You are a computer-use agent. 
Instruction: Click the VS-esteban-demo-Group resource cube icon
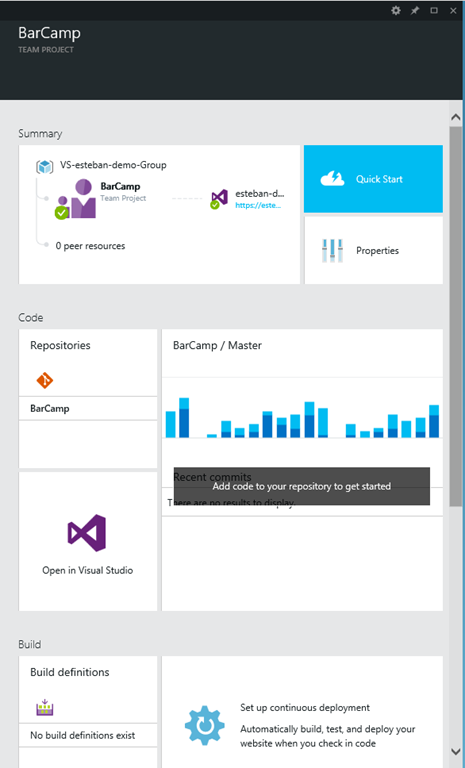pos(45,167)
